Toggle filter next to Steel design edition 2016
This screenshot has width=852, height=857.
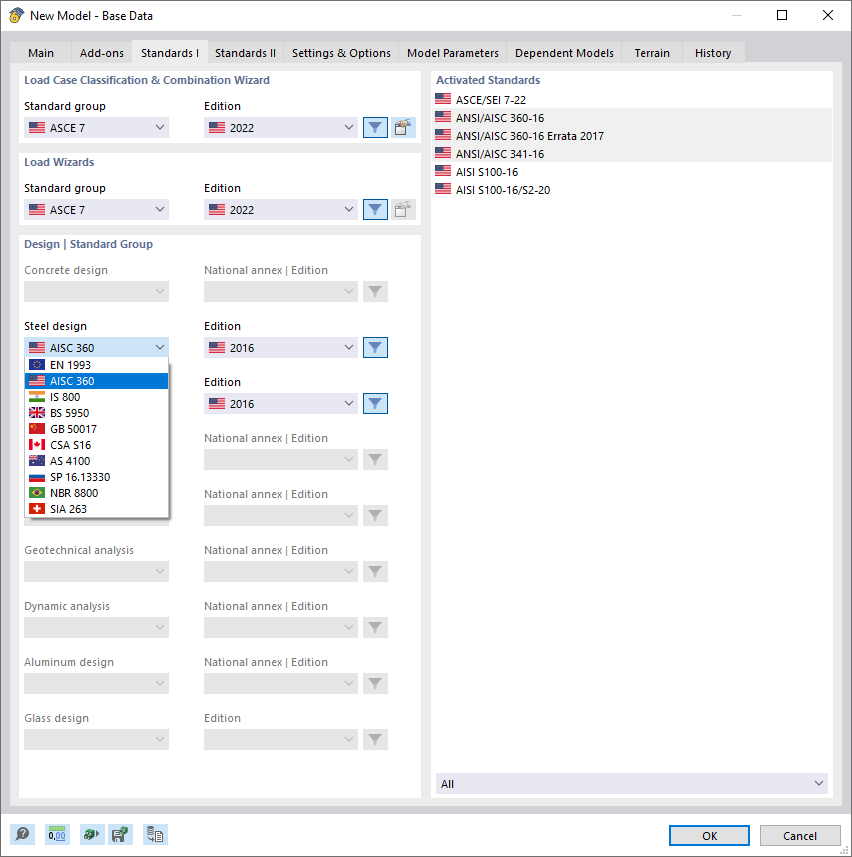click(x=375, y=348)
